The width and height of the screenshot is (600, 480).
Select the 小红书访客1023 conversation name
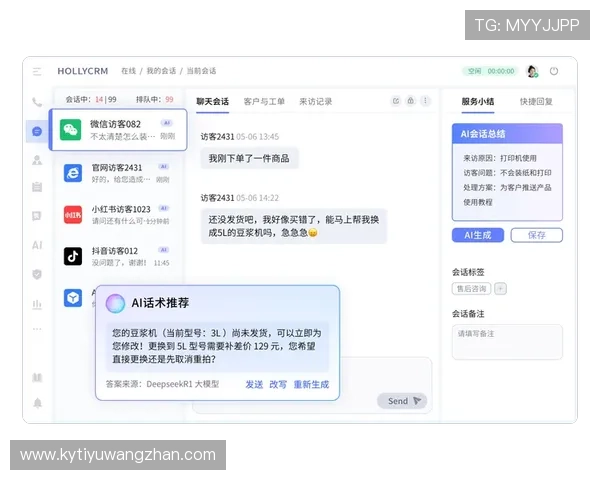pos(121,209)
